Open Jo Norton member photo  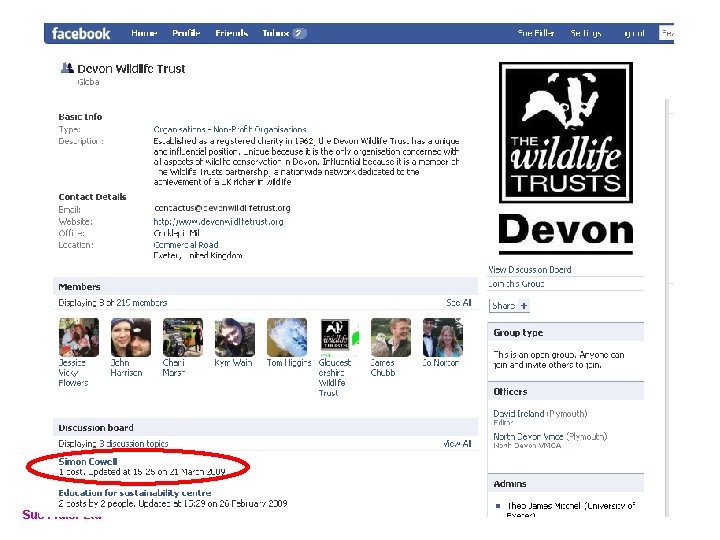443,338
